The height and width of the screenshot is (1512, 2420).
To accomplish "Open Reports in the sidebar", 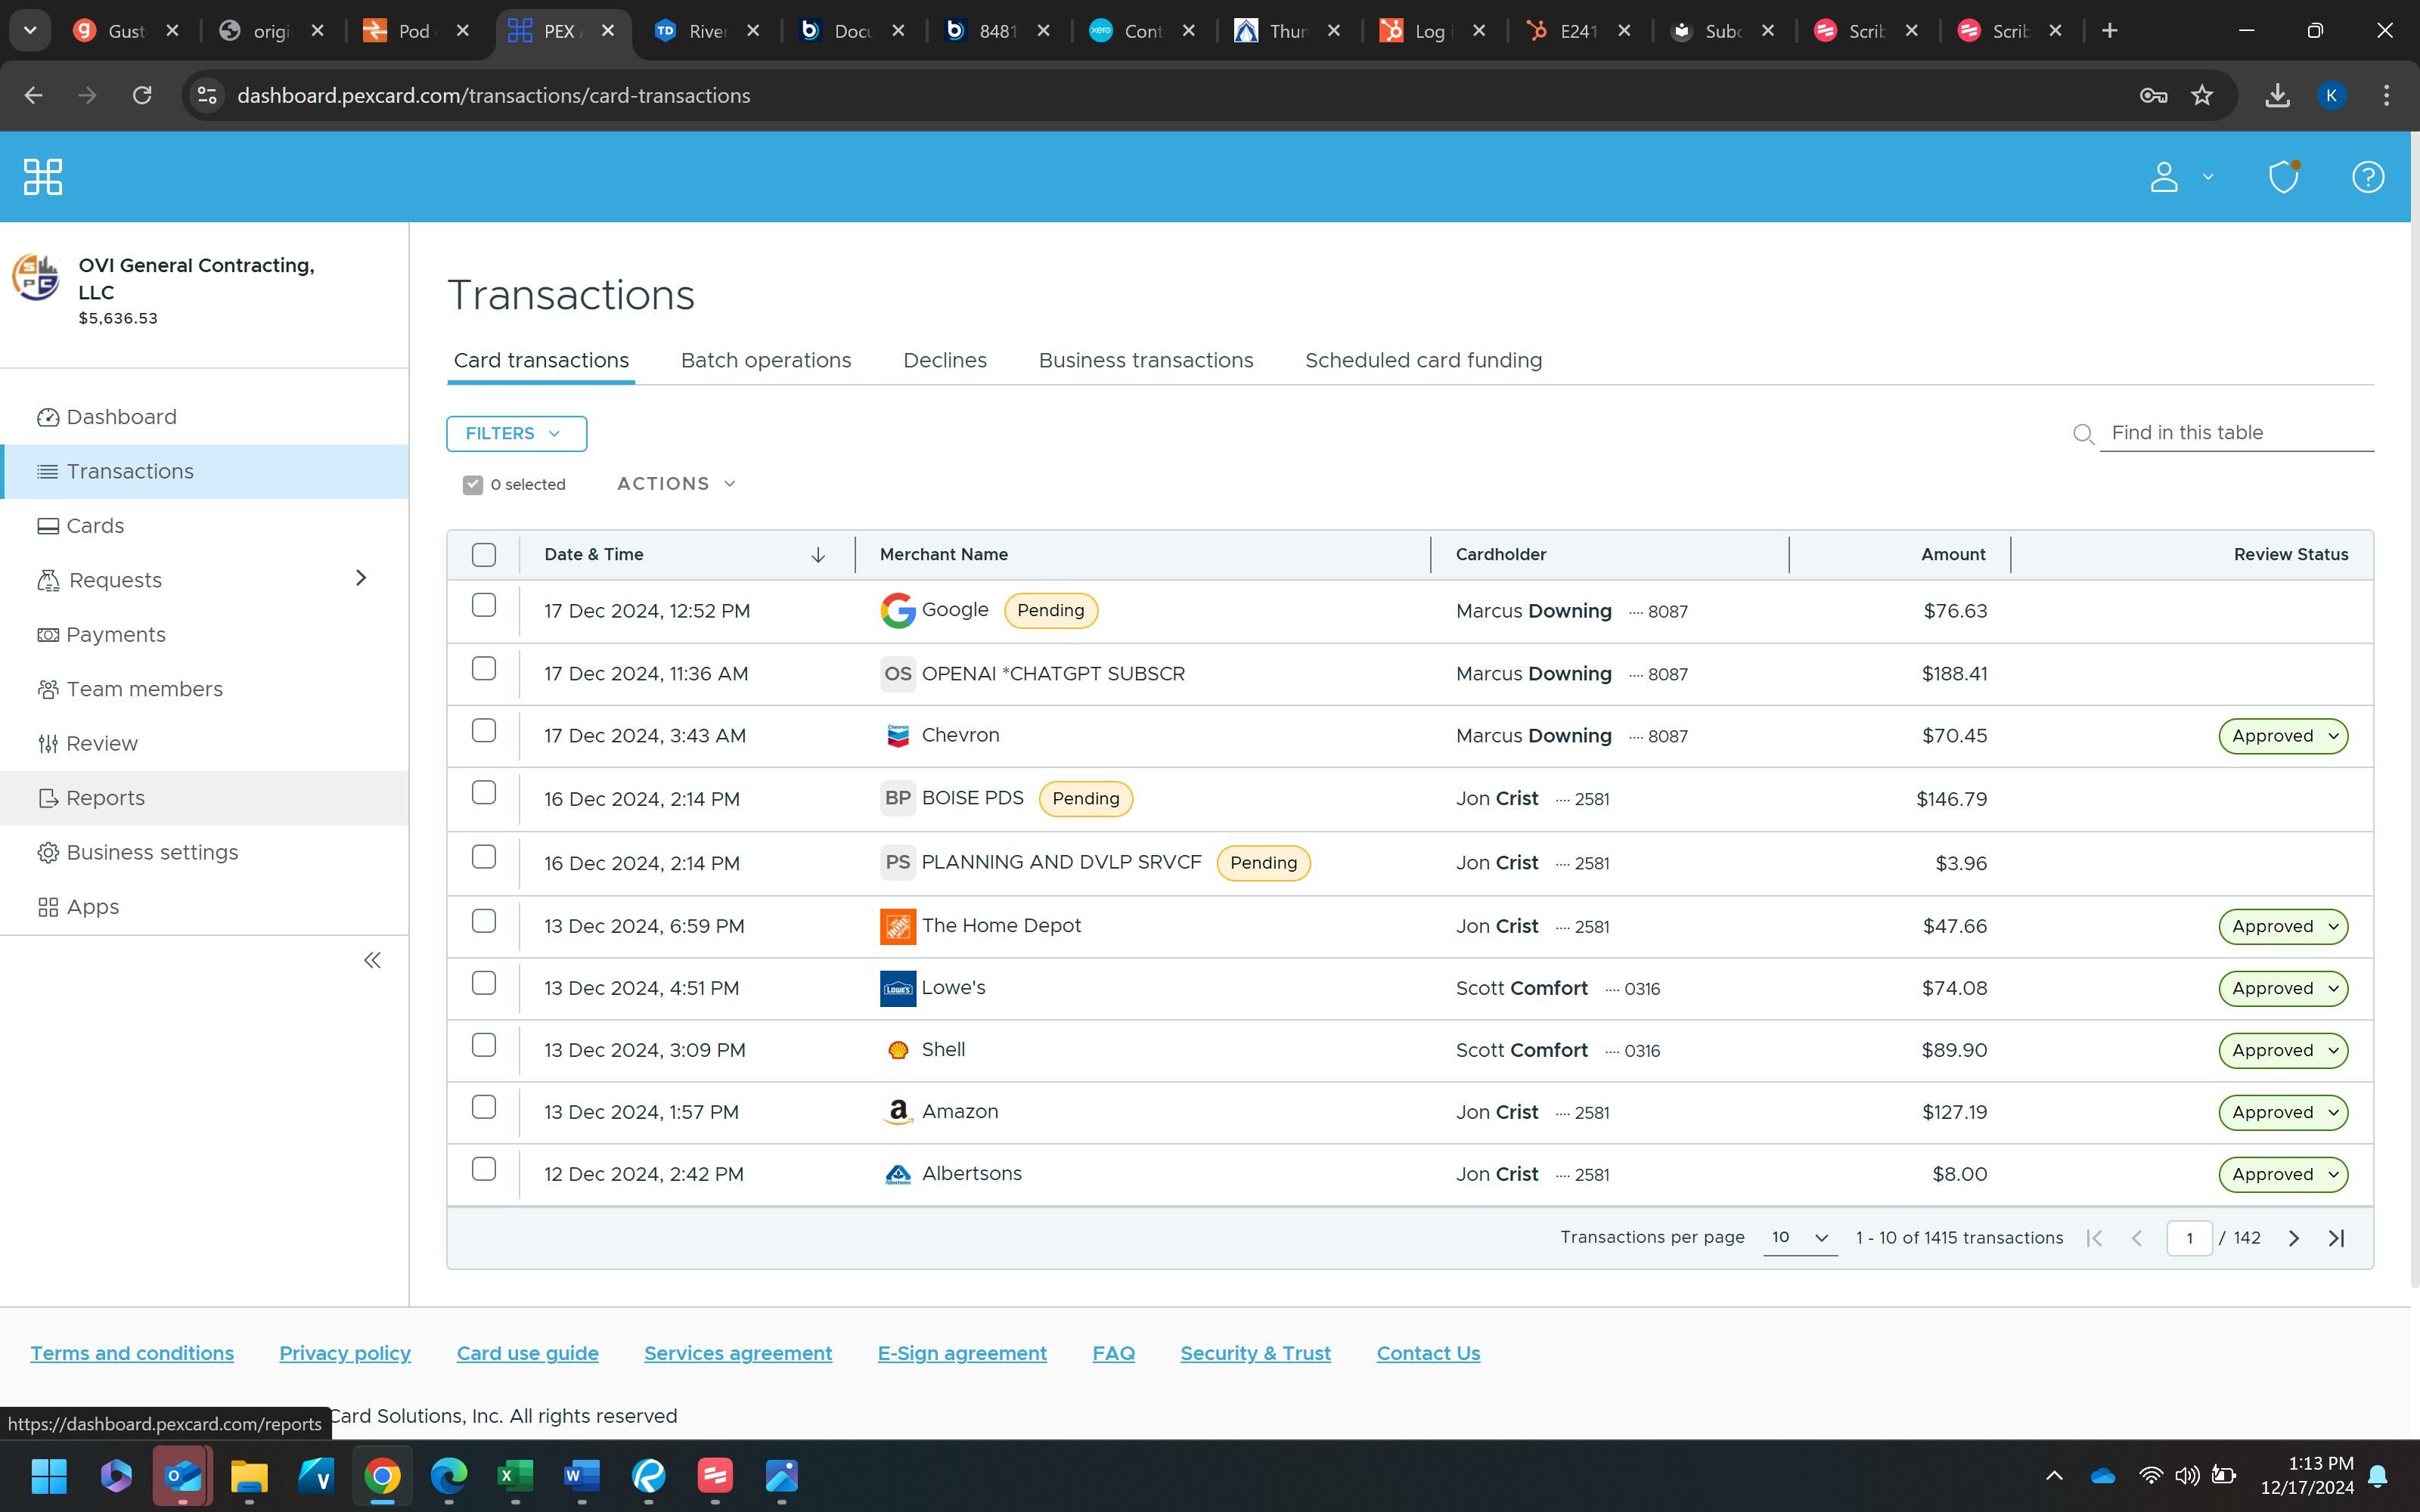I will click(x=105, y=798).
